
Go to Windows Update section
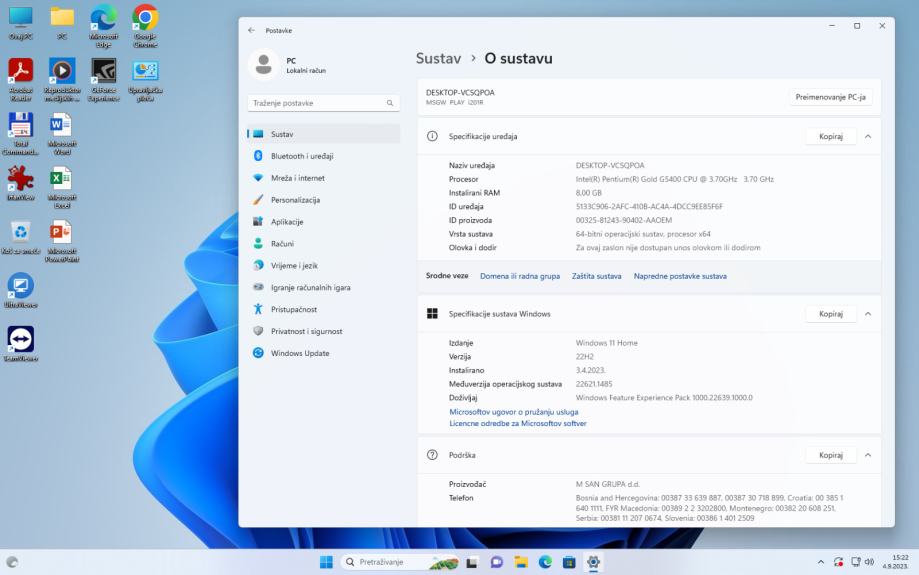[x=299, y=353]
